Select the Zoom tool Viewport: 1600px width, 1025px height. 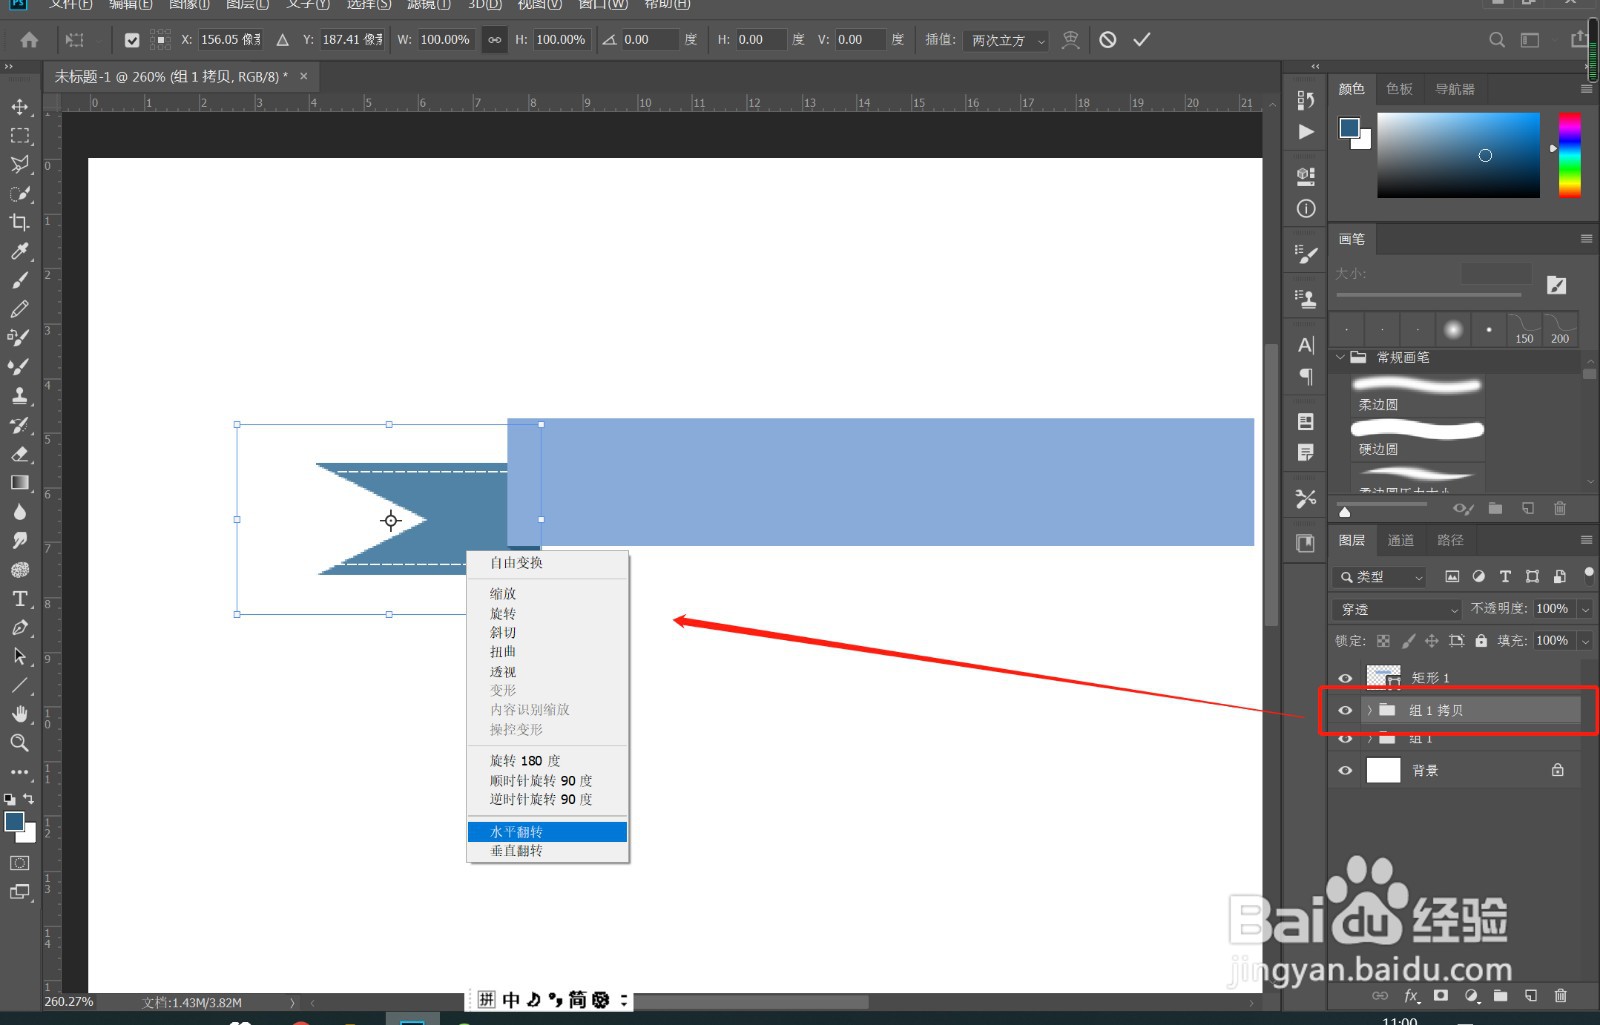19,743
